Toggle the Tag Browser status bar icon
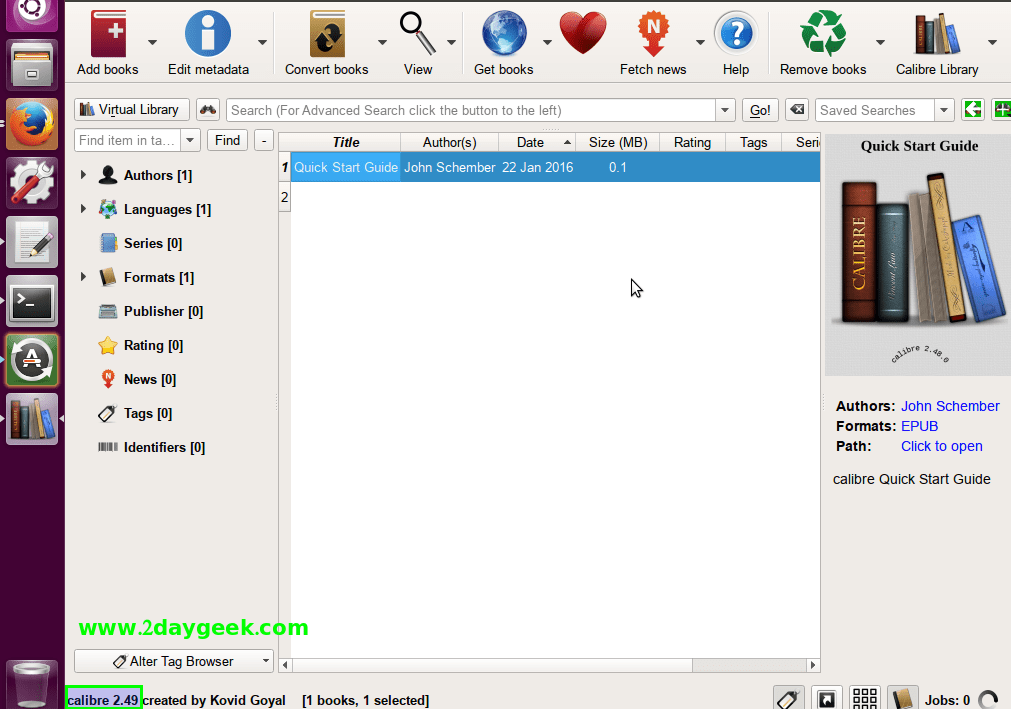The height and width of the screenshot is (709, 1011). coord(789,699)
